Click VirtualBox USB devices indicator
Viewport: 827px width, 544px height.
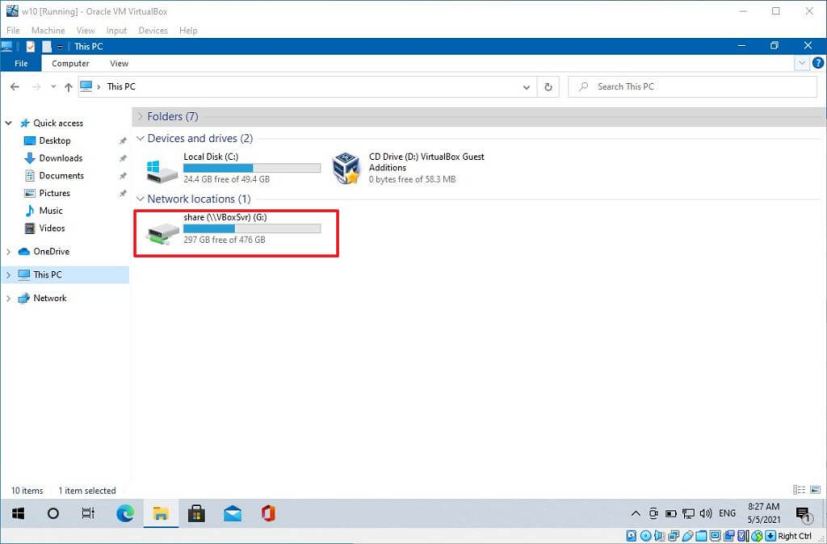(x=688, y=536)
